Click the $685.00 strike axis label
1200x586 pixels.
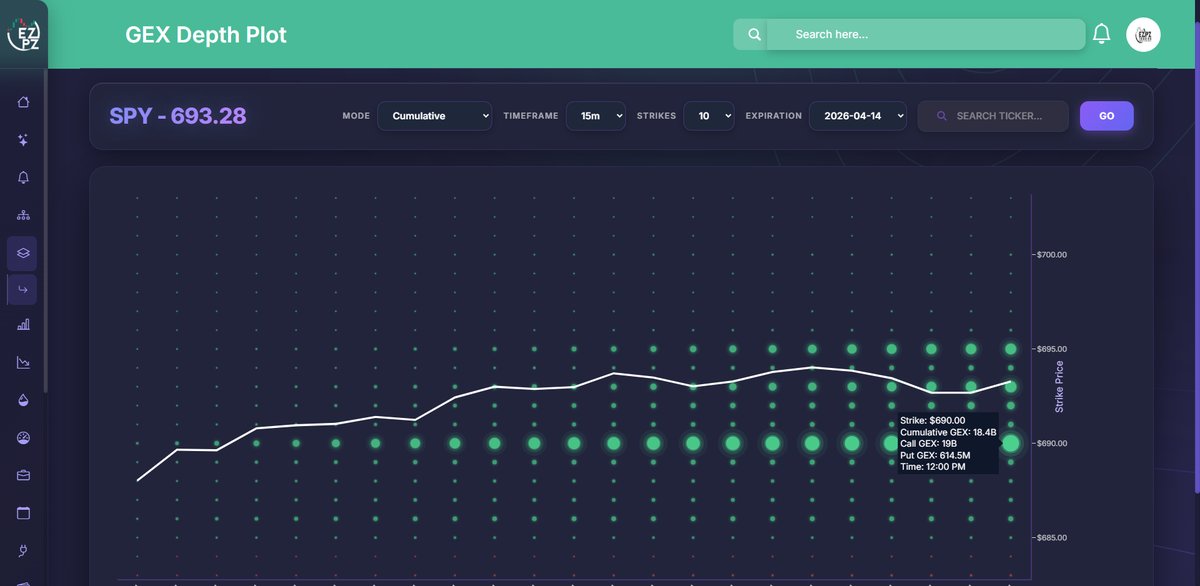pos(1052,538)
